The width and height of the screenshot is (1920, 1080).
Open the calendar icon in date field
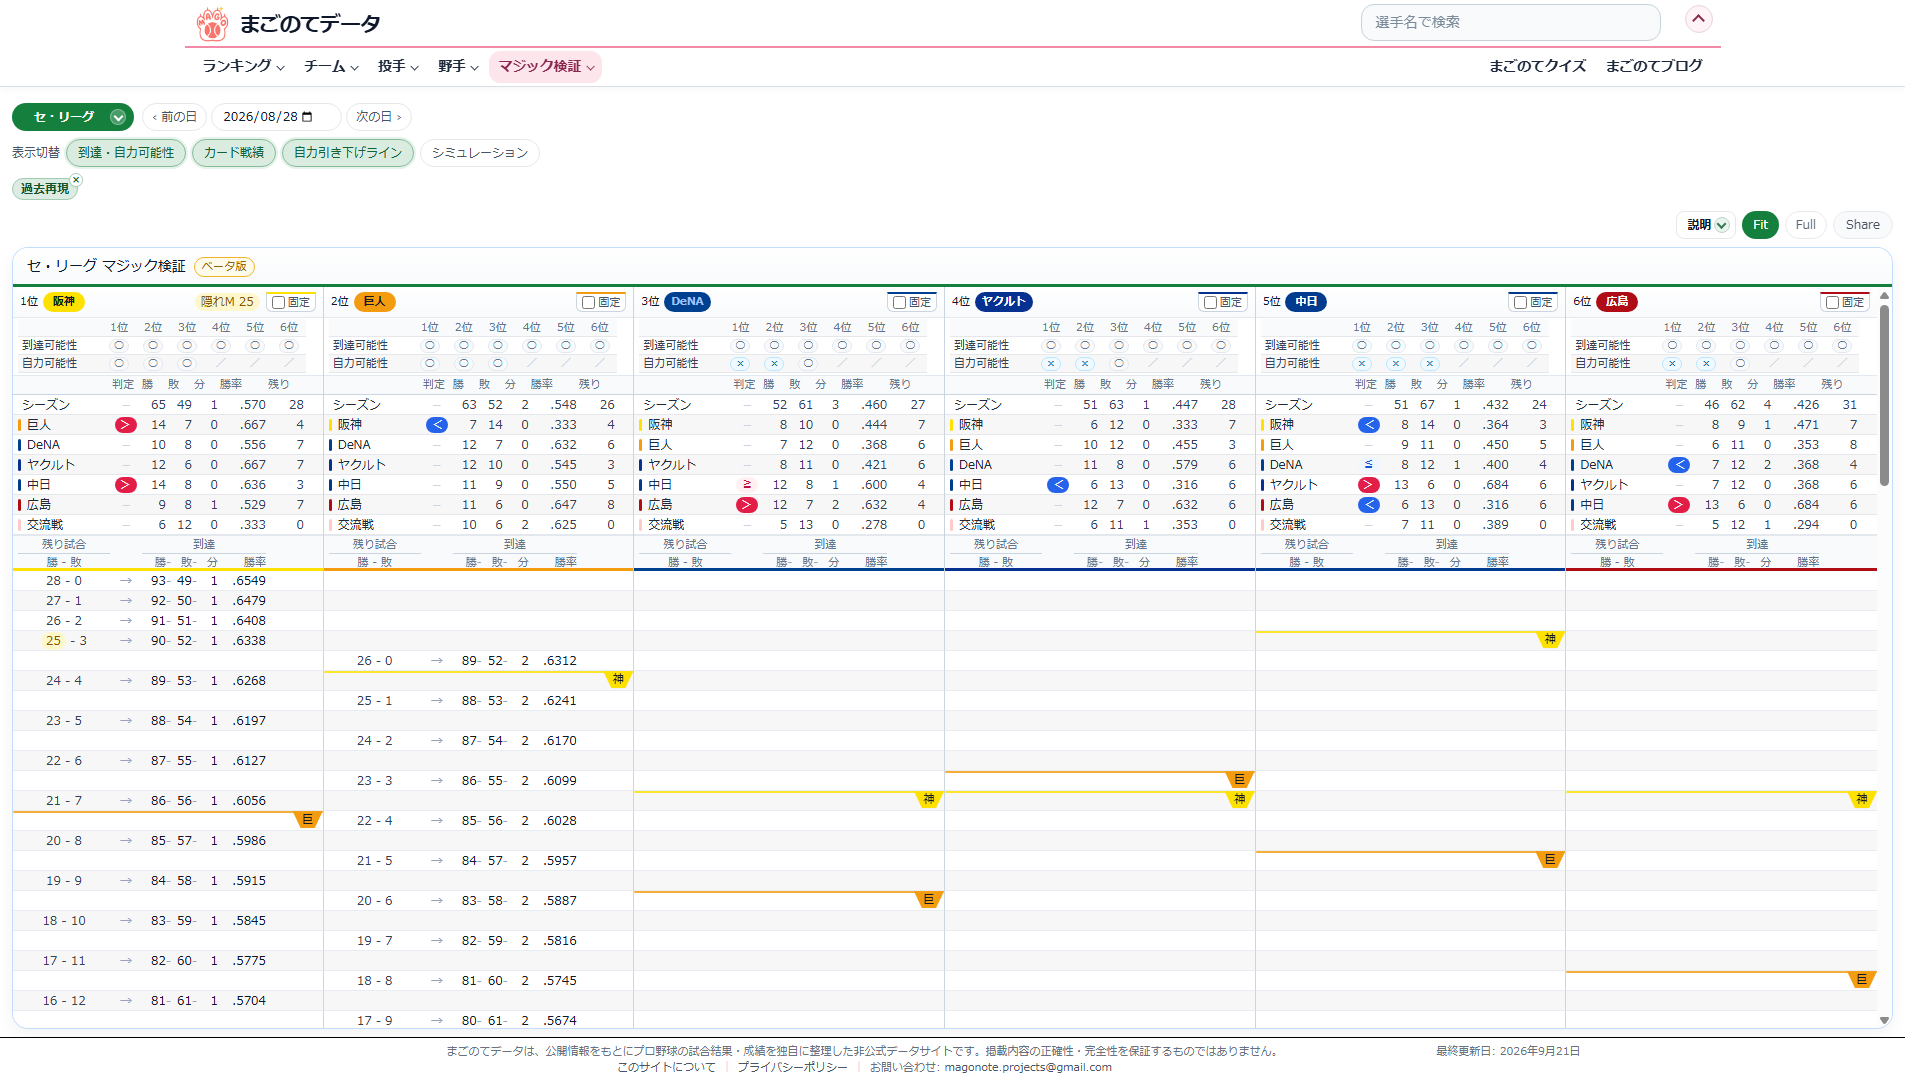point(307,117)
